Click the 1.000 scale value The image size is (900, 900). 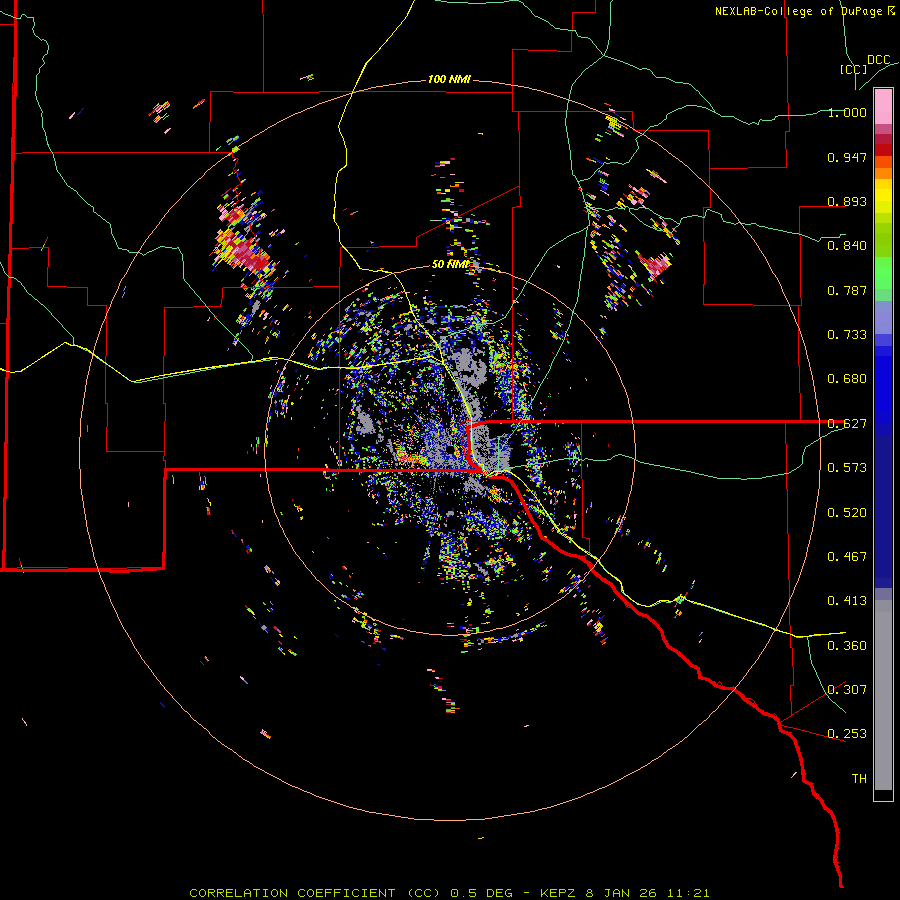tap(847, 112)
